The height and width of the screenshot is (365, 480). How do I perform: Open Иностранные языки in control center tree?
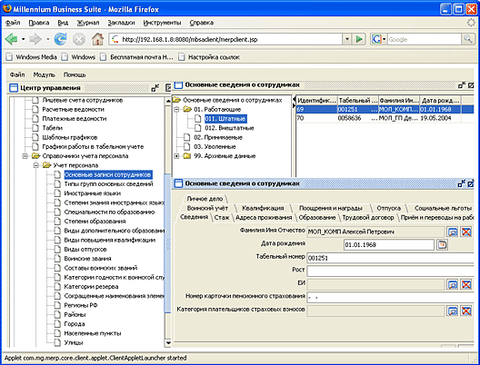92,193
